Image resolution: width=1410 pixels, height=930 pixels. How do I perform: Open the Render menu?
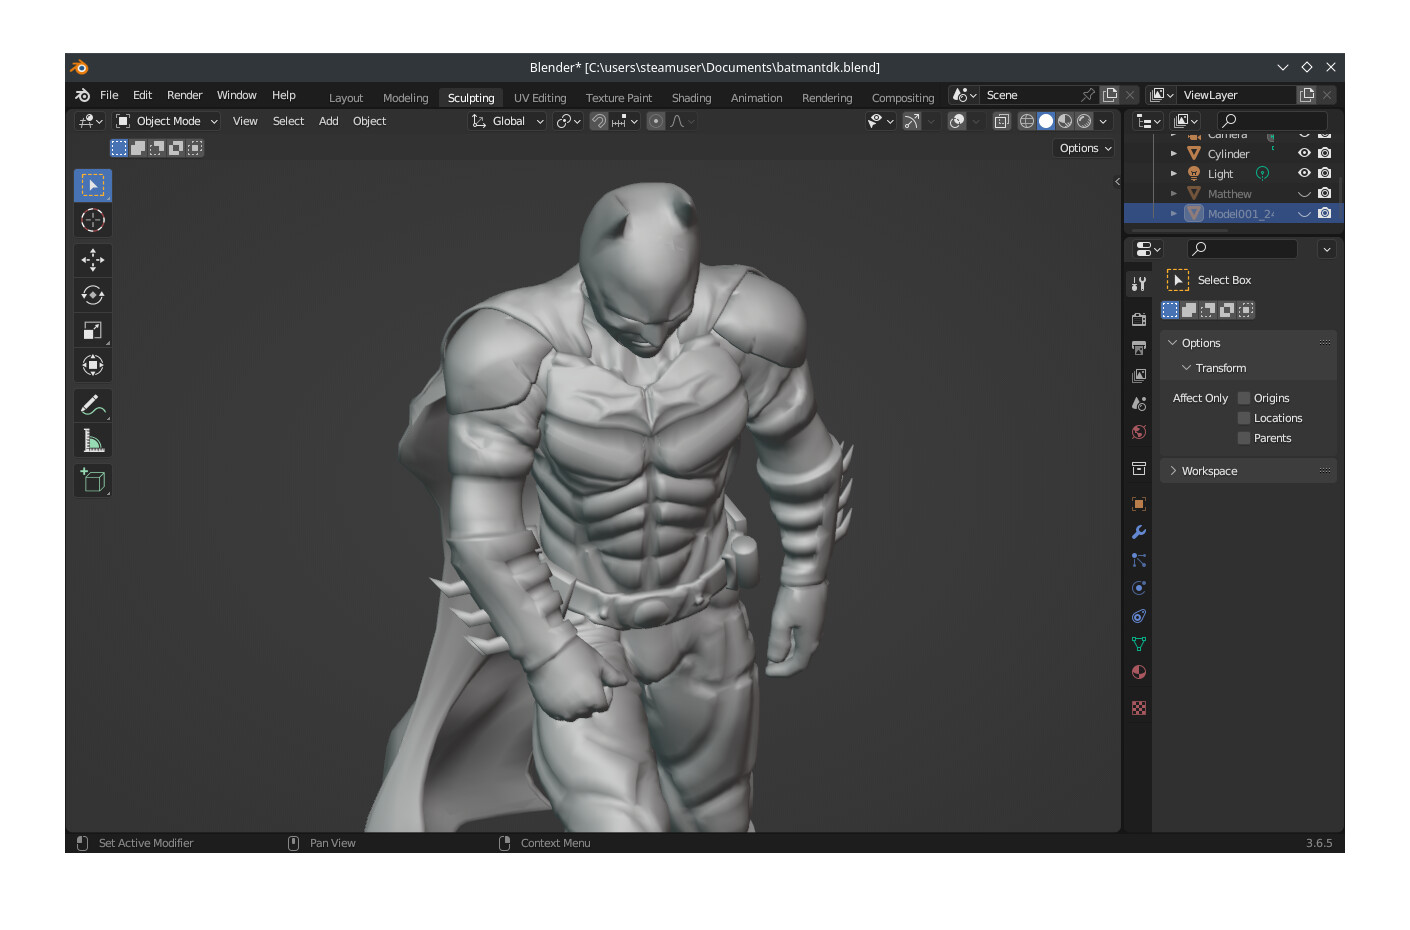coord(184,95)
